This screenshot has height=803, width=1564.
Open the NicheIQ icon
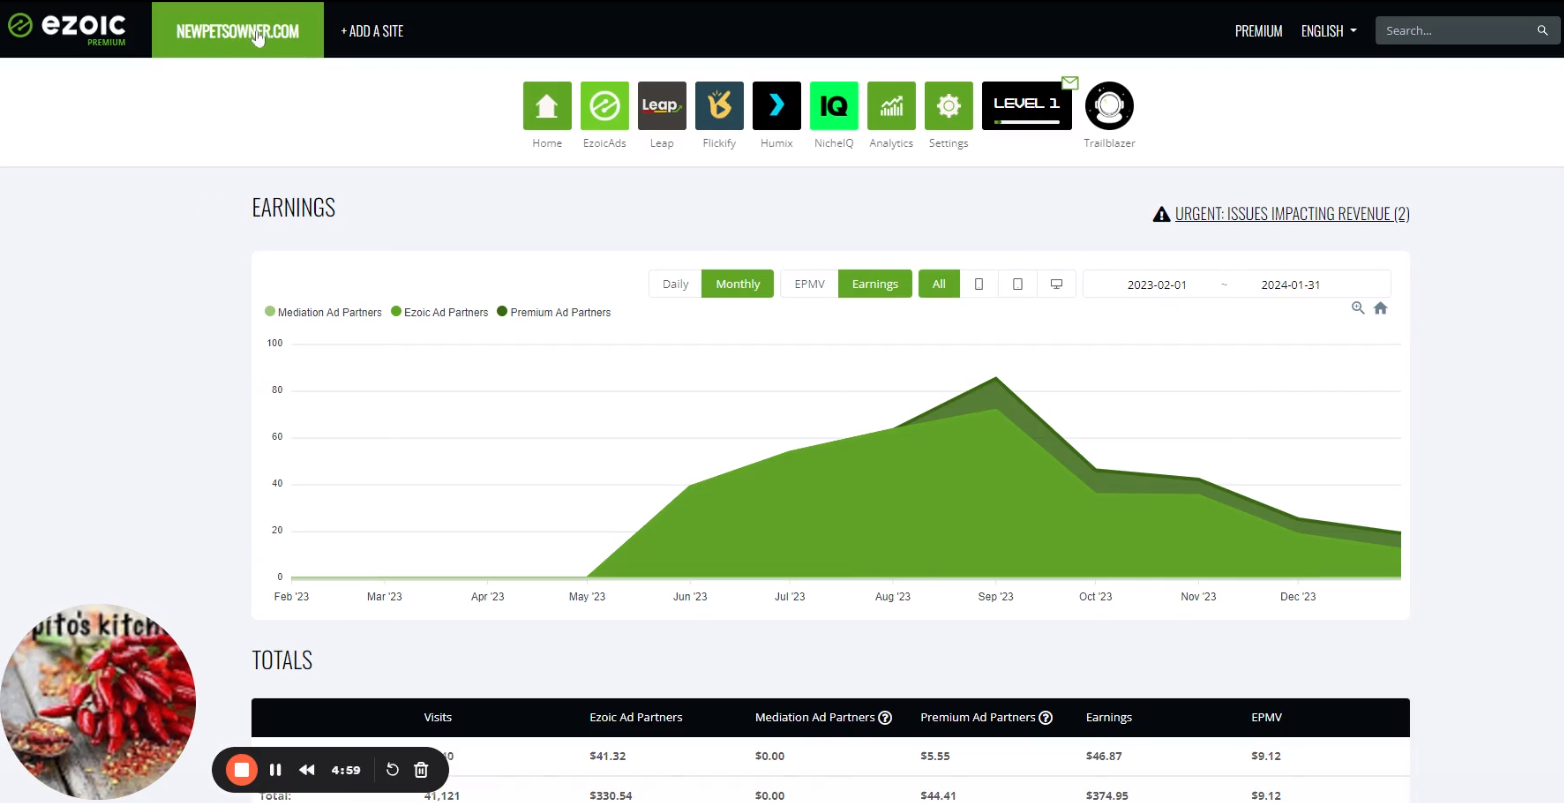pos(834,106)
